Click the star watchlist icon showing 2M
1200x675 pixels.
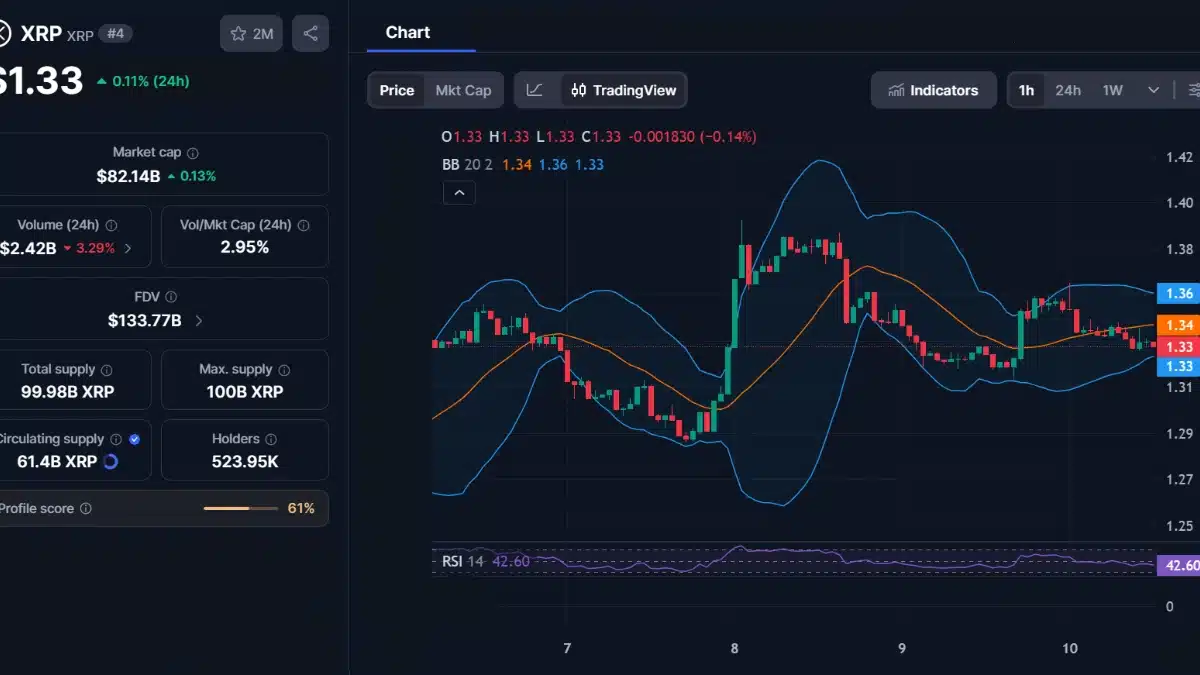tap(250, 33)
